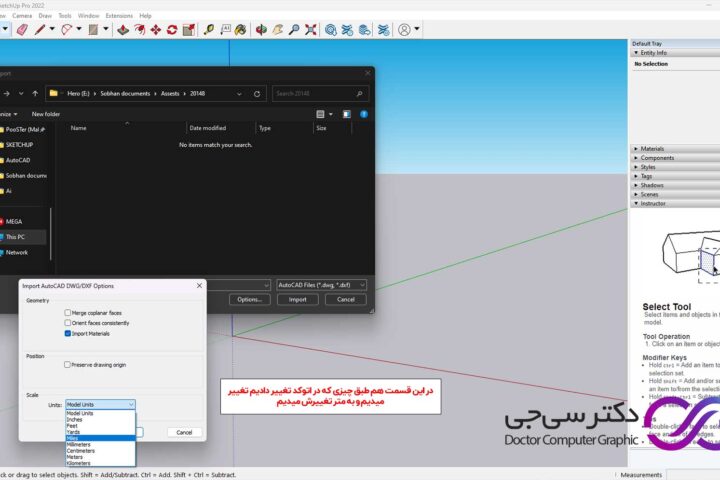Select the Rectangle shapes tool
The width and height of the screenshot is (720, 480).
click(x=93, y=30)
